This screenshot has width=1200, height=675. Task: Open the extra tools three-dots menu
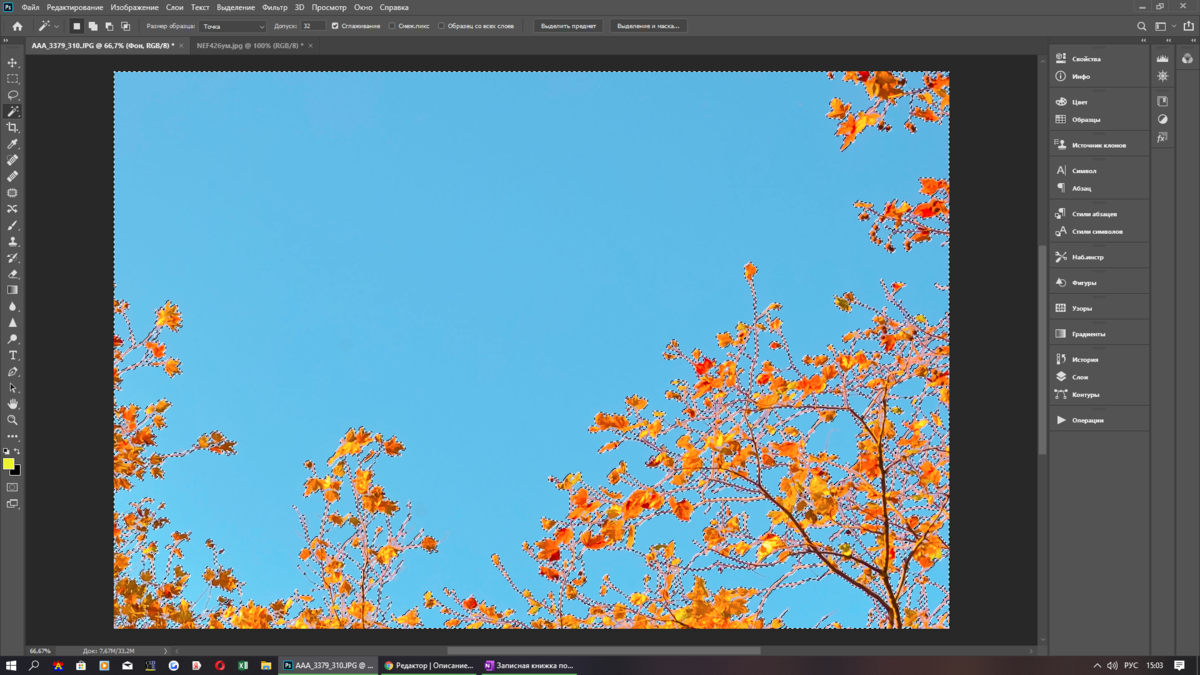[x=13, y=436]
